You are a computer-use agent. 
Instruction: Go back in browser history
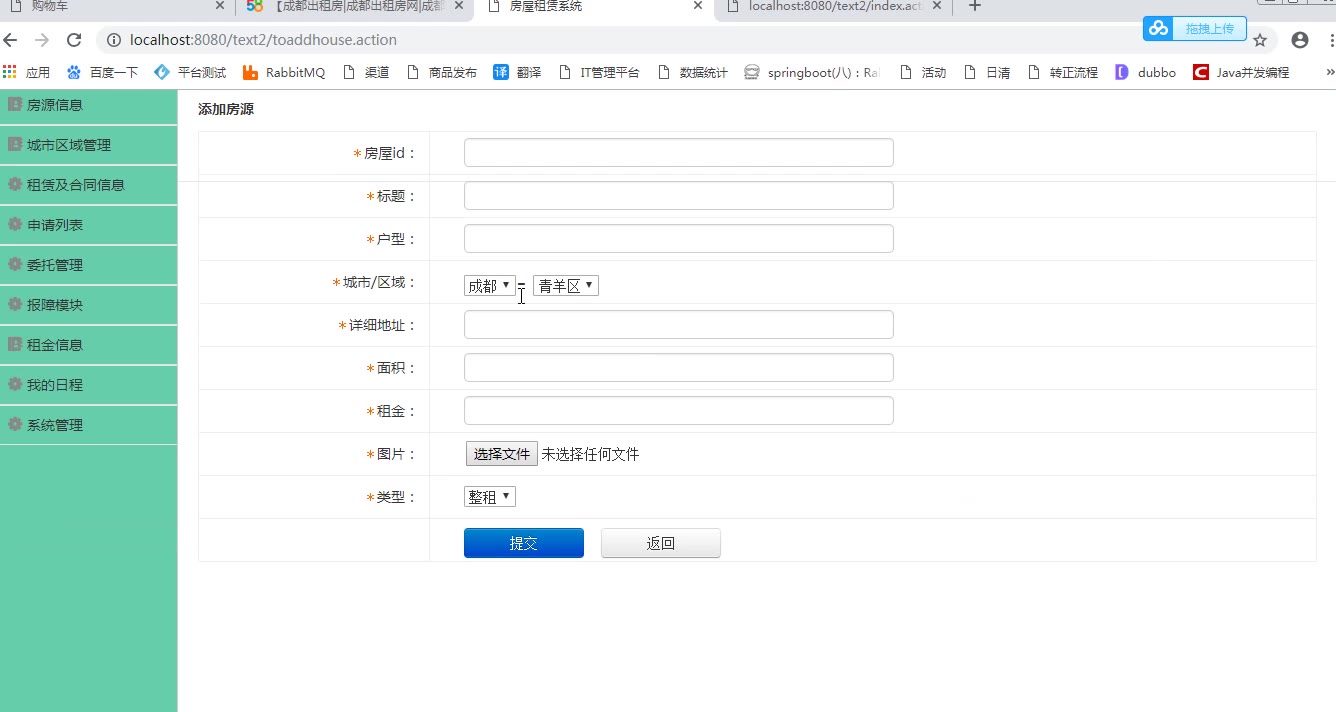[x=11, y=40]
